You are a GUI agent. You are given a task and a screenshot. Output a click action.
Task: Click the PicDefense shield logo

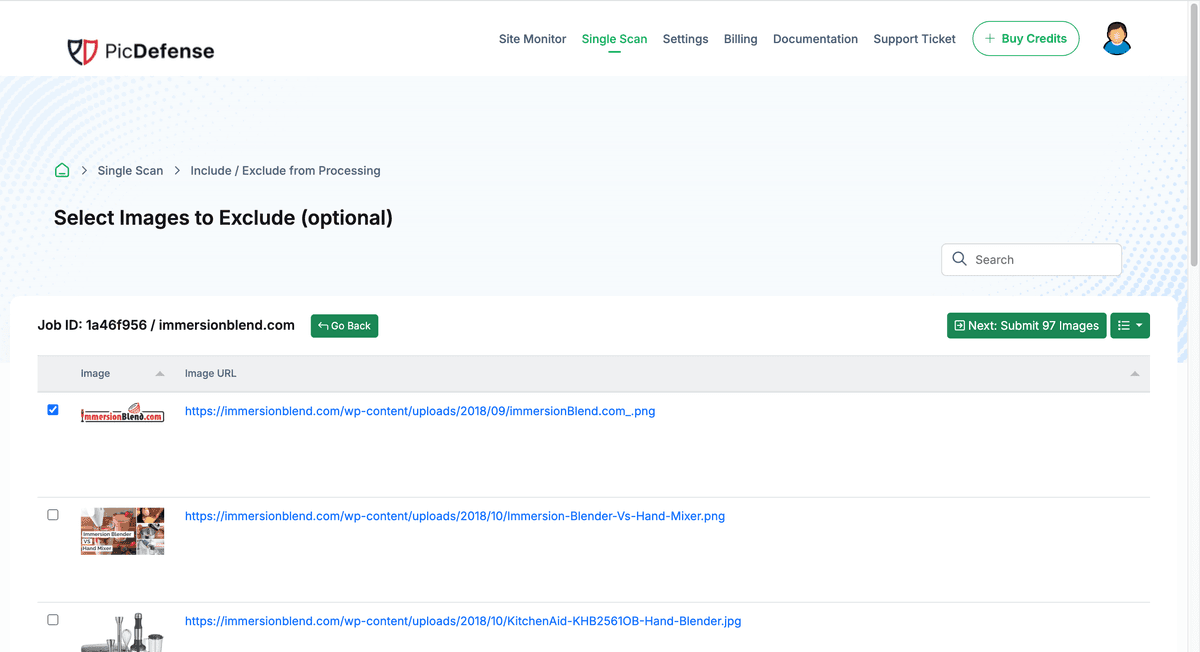click(x=82, y=50)
